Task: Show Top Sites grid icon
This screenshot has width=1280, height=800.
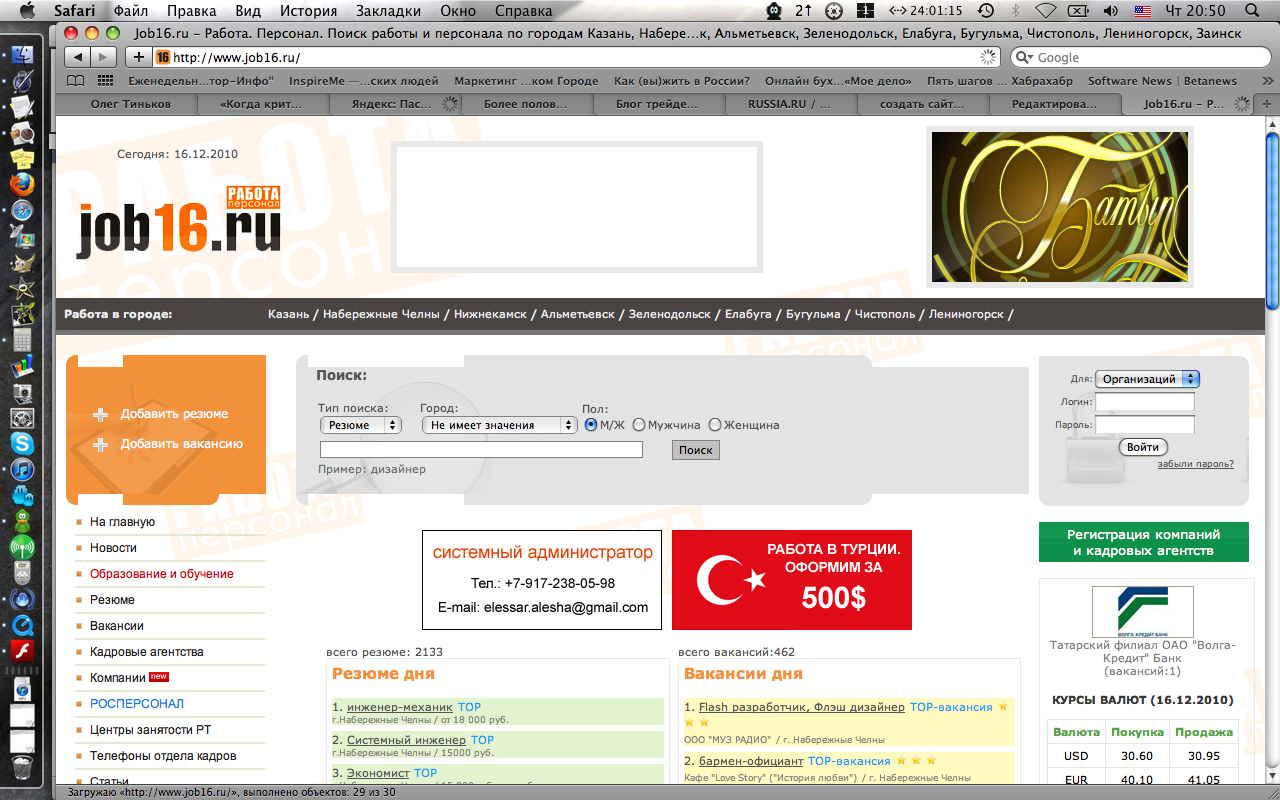Action: pyautogui.click(x=105, y=81)
